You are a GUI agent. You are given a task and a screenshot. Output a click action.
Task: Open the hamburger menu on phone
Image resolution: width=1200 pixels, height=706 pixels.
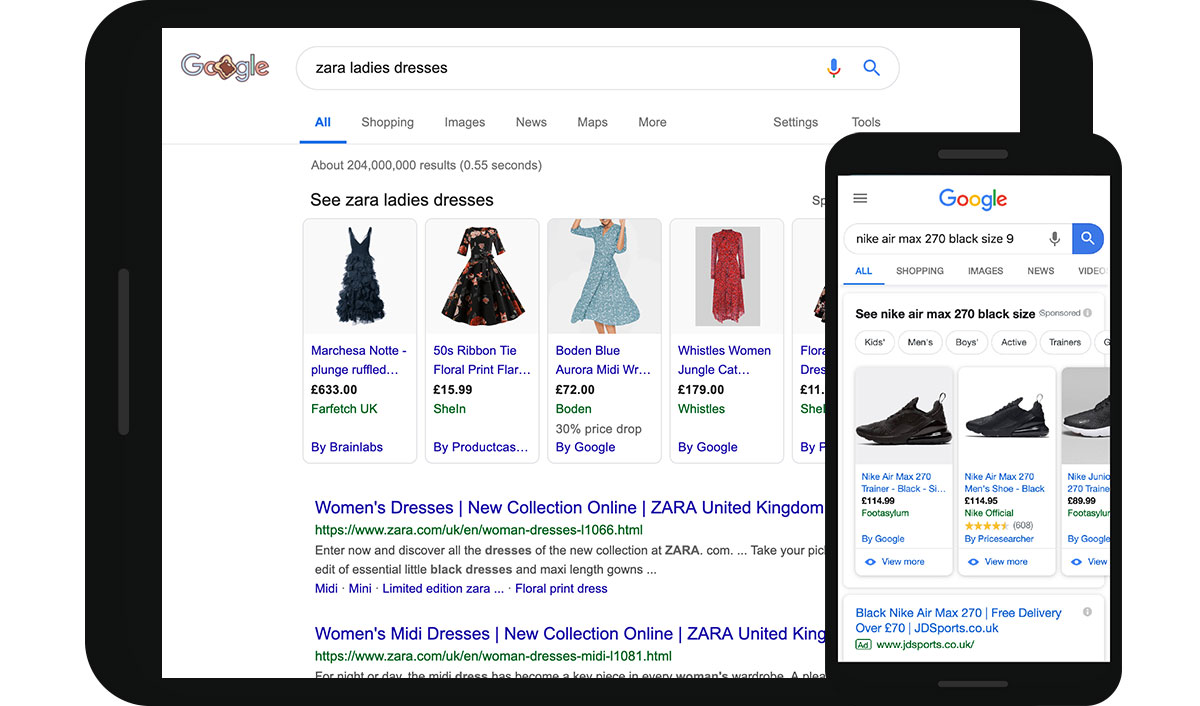(x=860, y=198)
